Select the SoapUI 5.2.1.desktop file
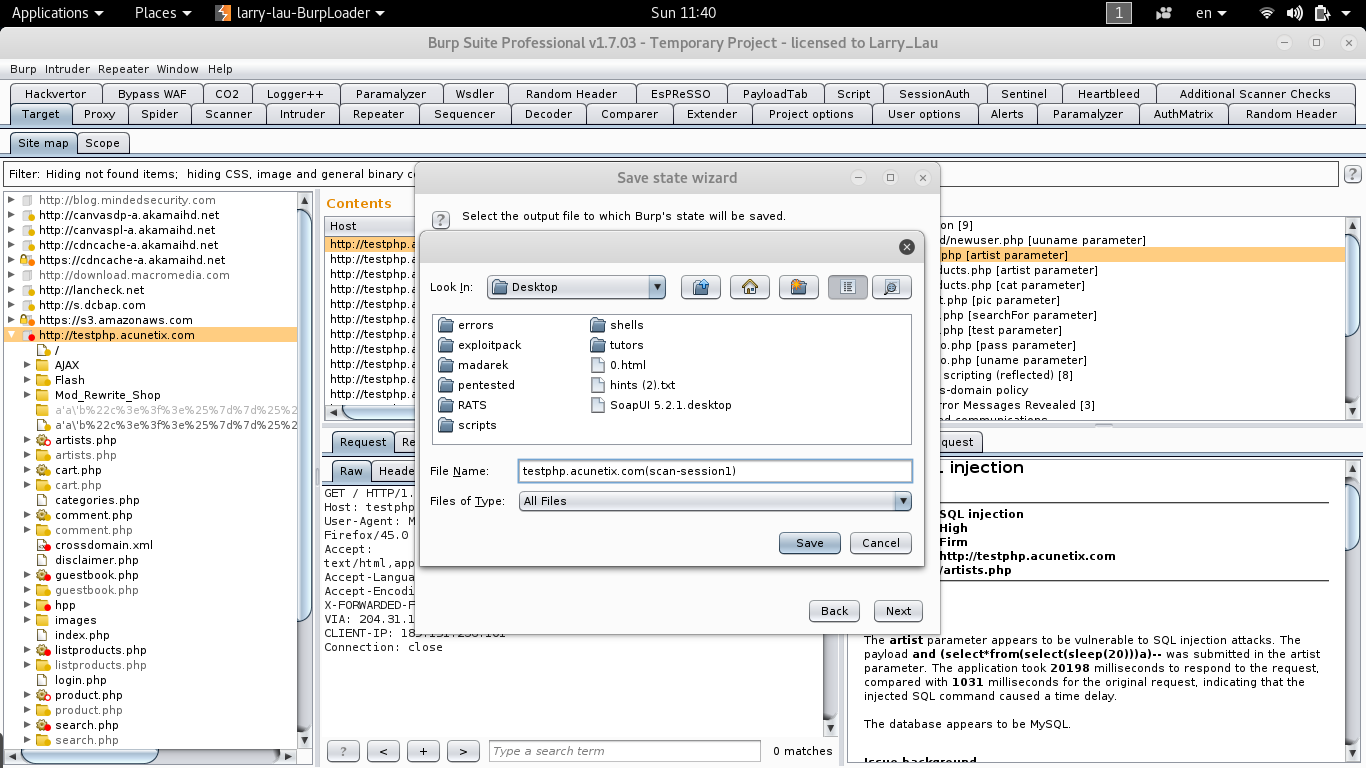Screen dimensions: 1366x768 661,405
